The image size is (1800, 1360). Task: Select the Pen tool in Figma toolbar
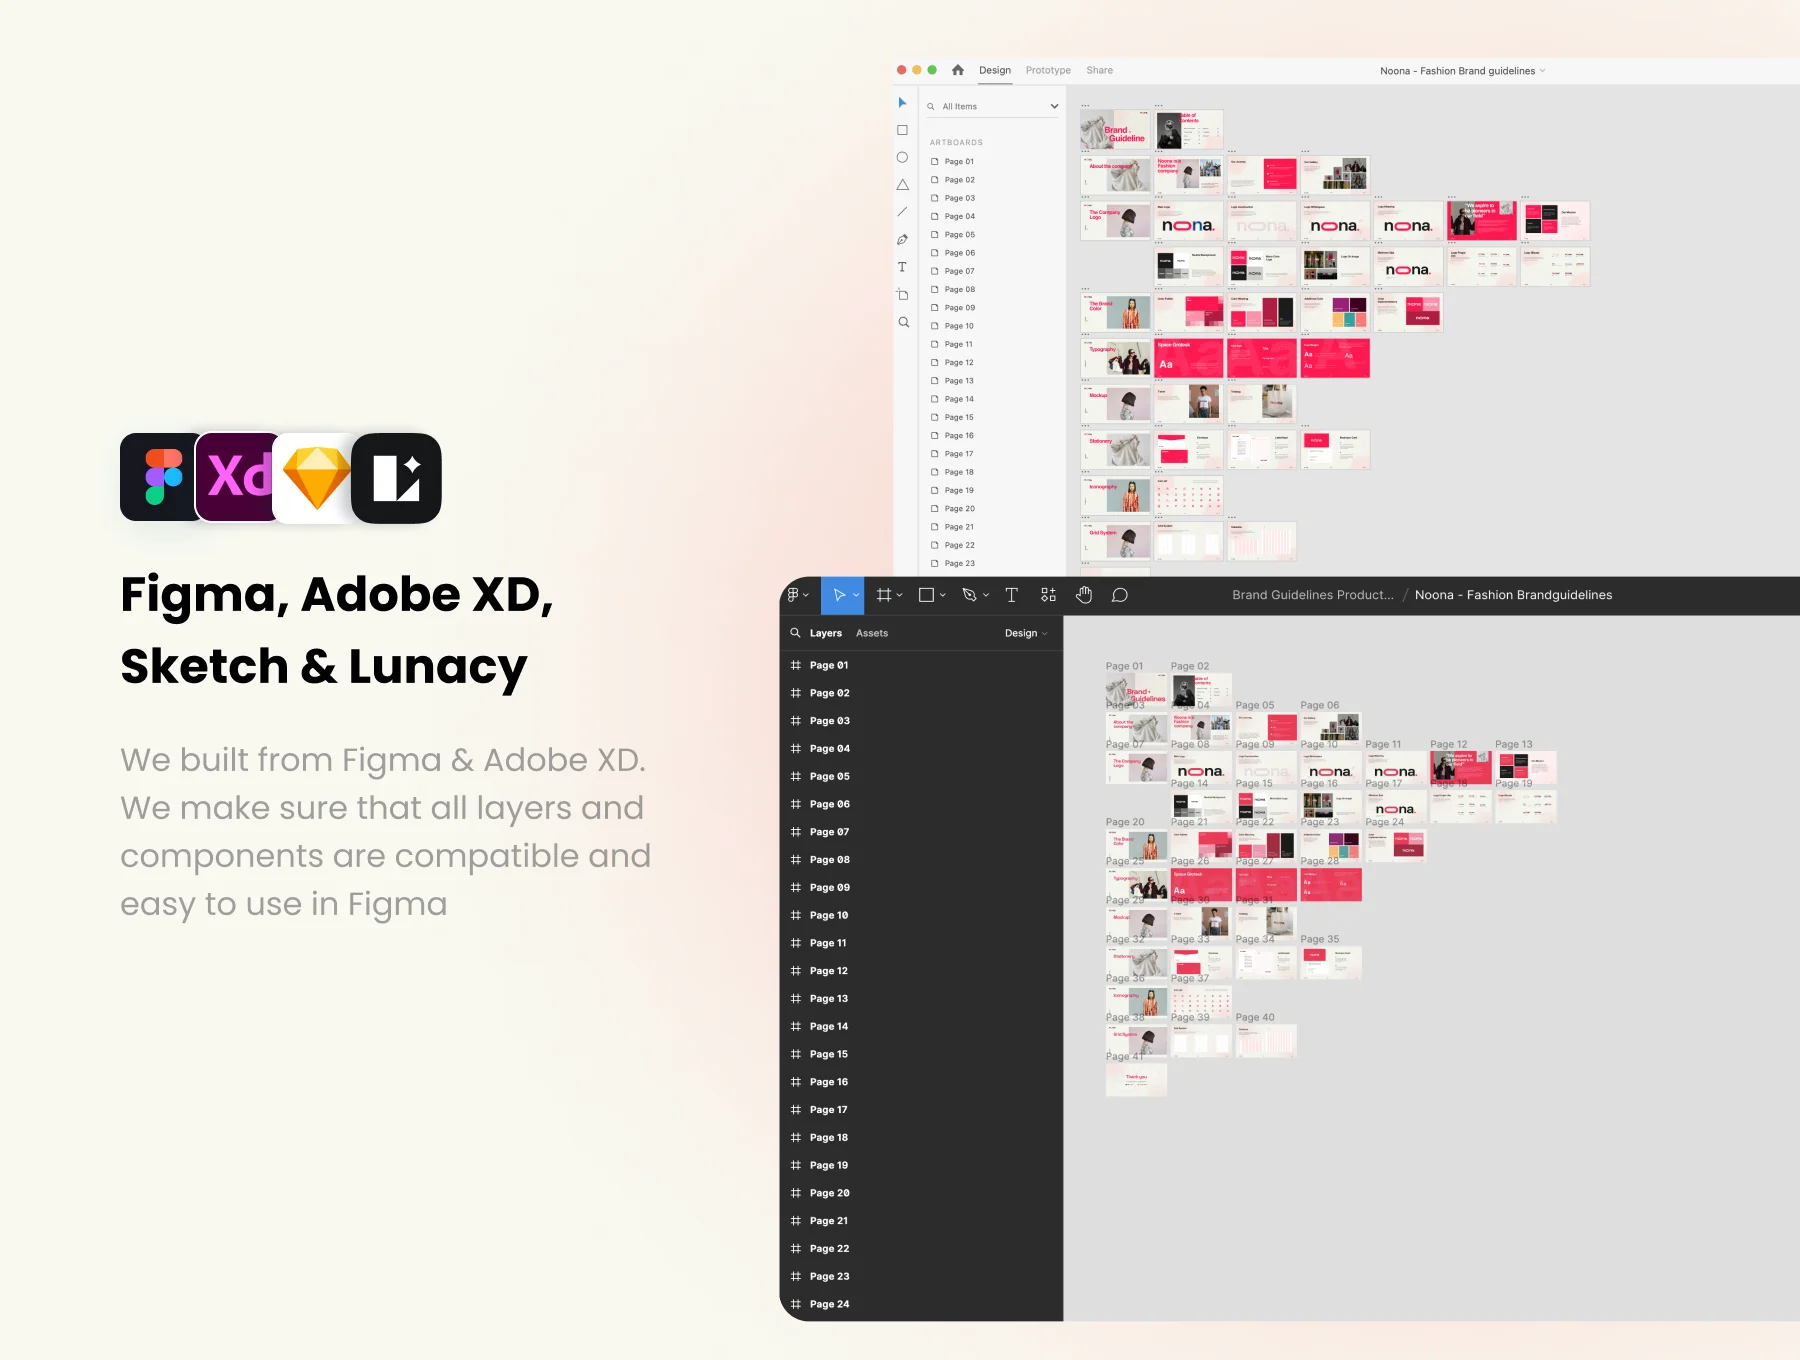coord(969,595)
